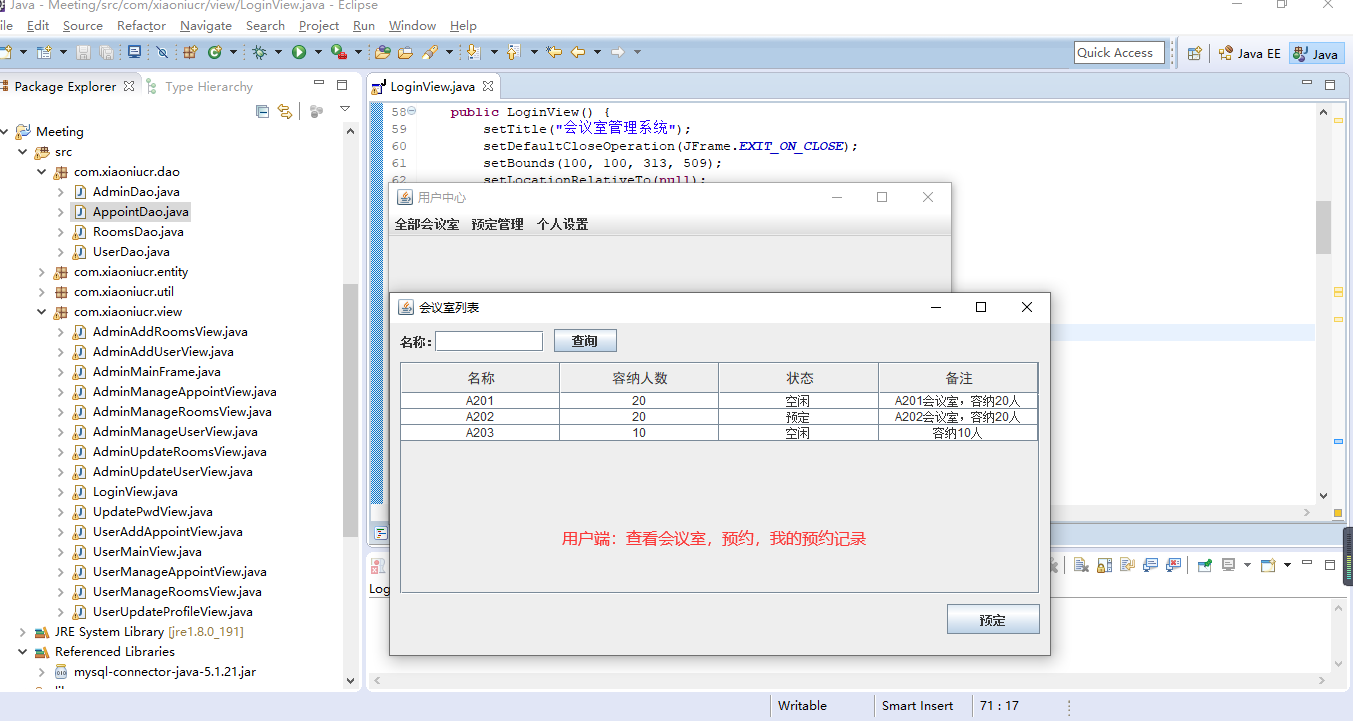Close the LoginView.java editor tab
The image size is (1353, 721).
(488, 87)
